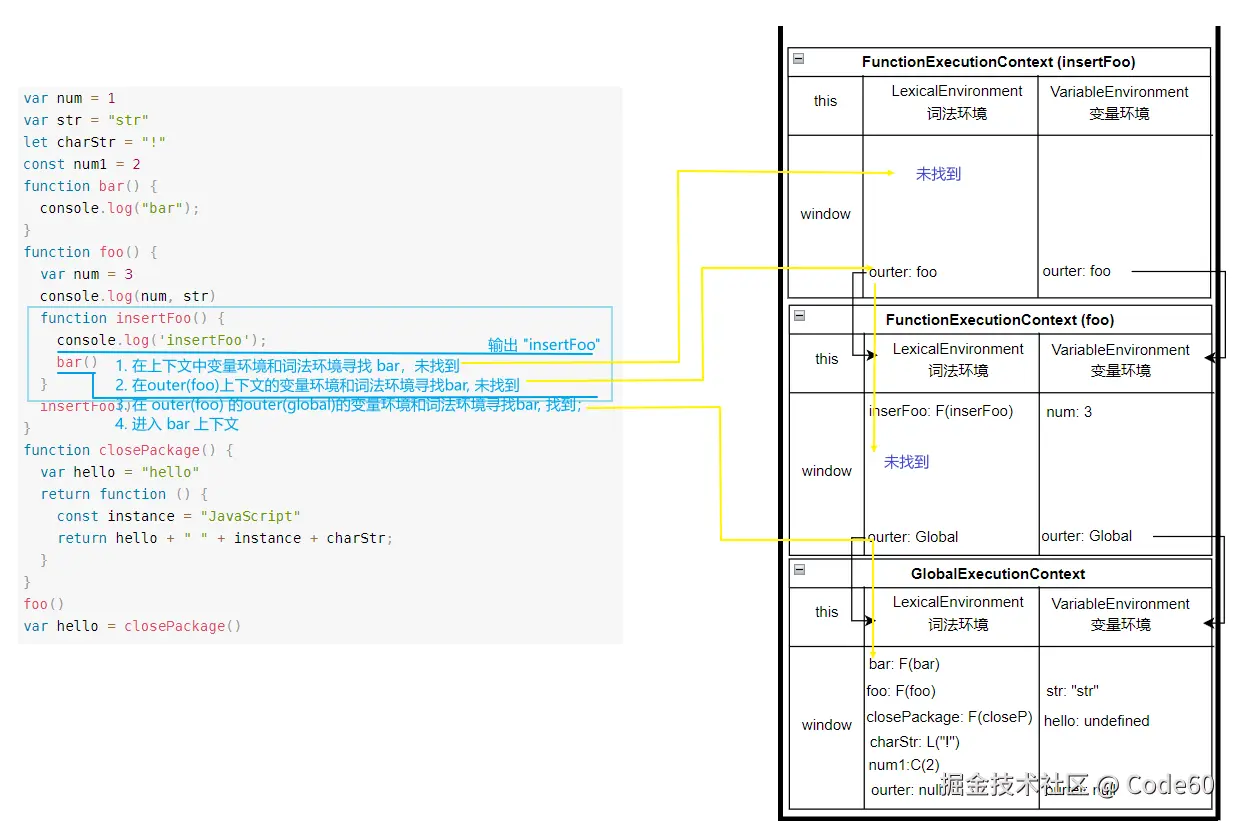1237x821 pixels.
Task: Click code line 'foo()' near the bottom
Action: (44, 604)
